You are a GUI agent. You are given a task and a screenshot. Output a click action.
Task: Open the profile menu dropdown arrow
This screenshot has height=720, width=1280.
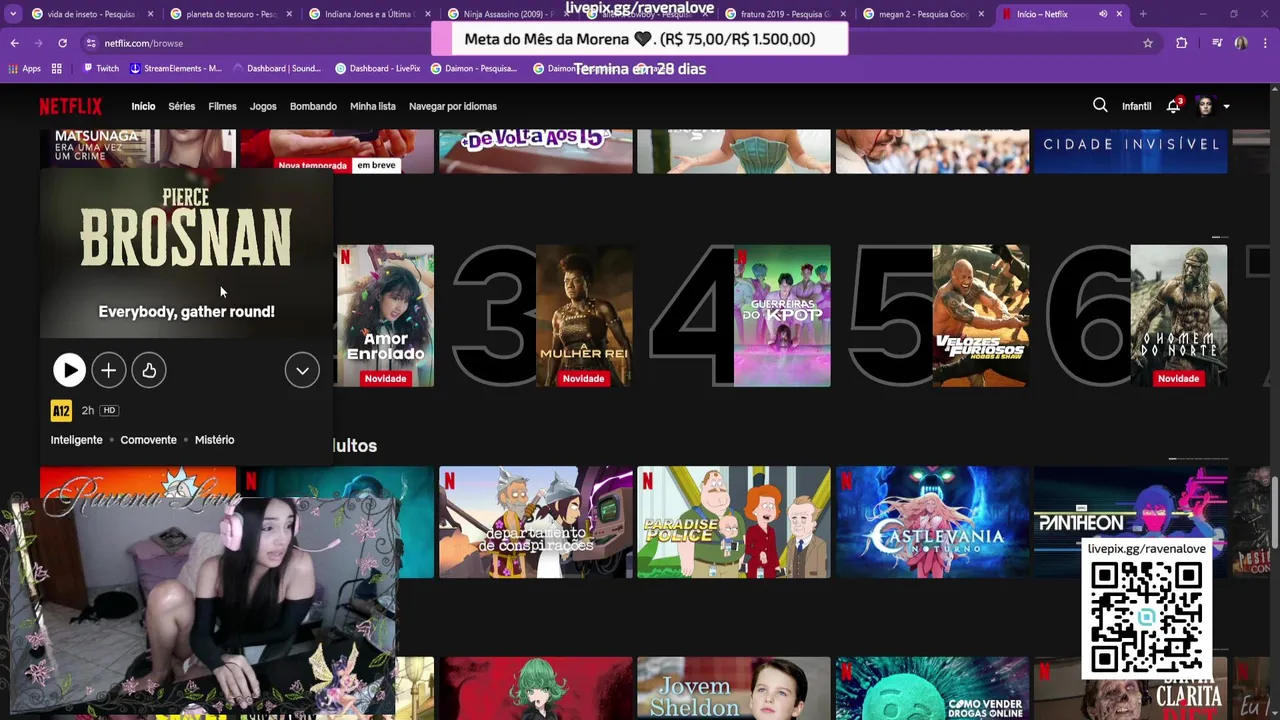tap(1226, 107)
